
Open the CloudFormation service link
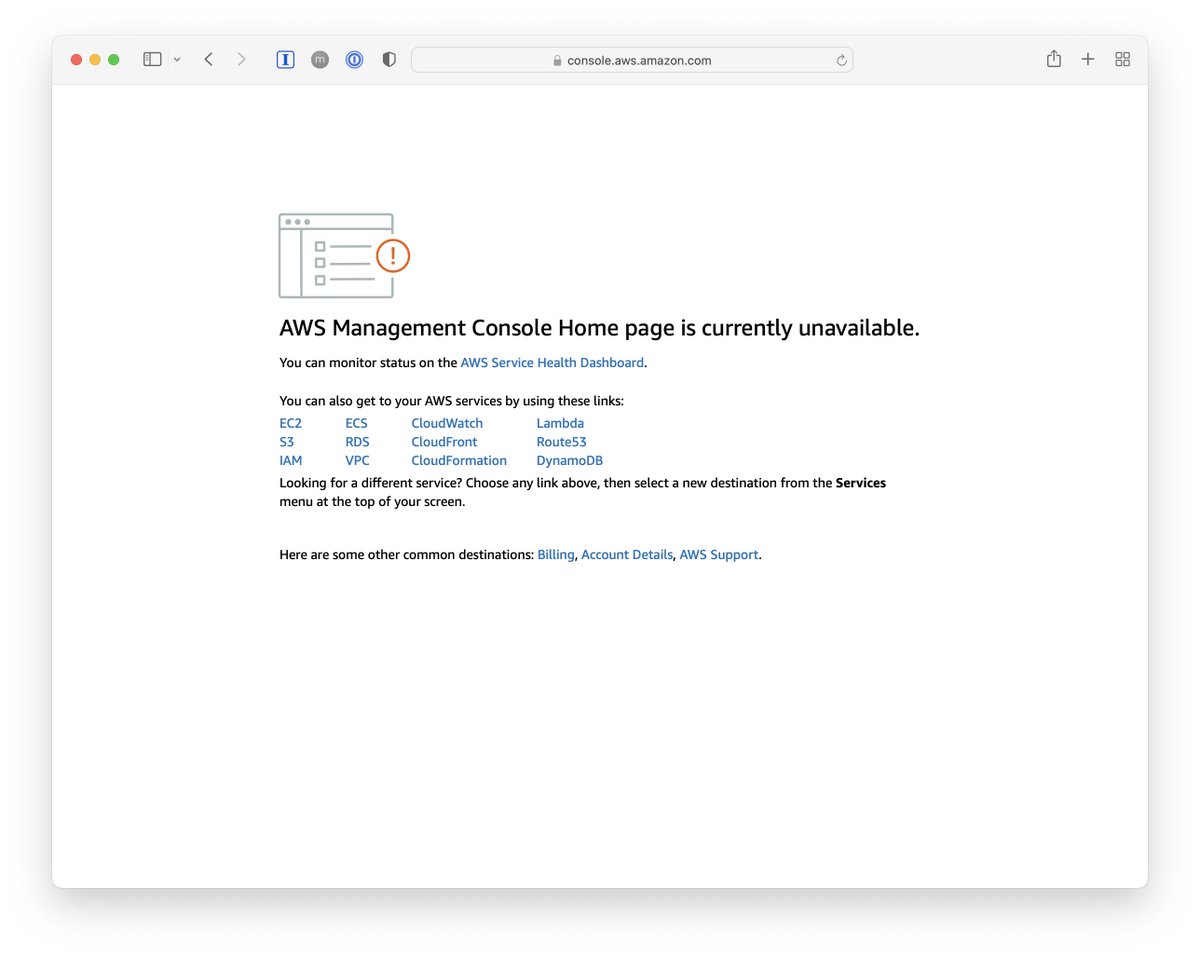tap(459, 461)
